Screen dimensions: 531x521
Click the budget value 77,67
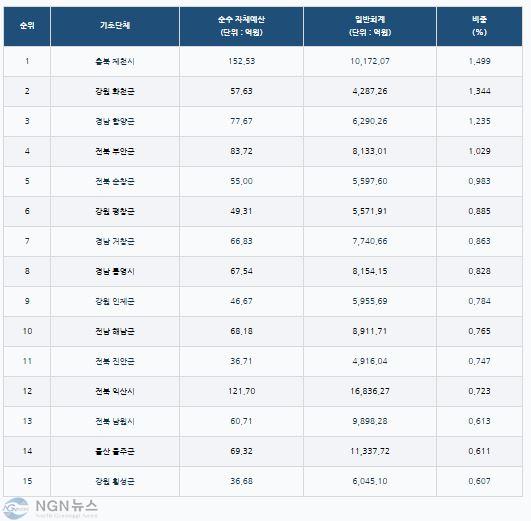tap(241, 121)
